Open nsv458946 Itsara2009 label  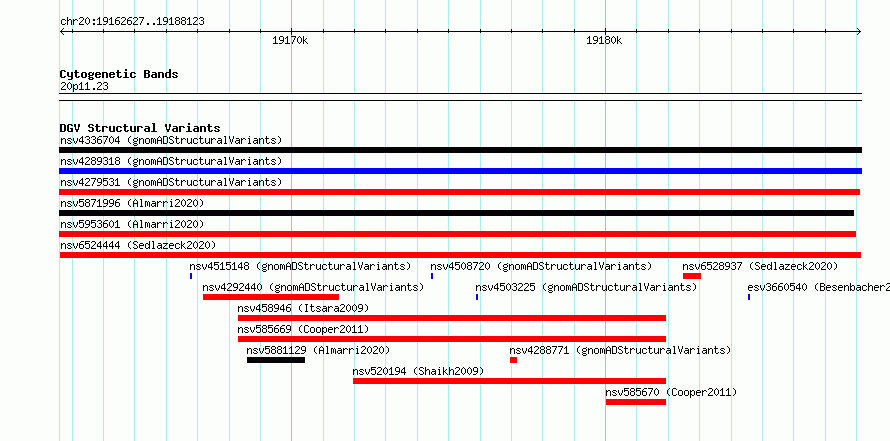pos(304,308)
